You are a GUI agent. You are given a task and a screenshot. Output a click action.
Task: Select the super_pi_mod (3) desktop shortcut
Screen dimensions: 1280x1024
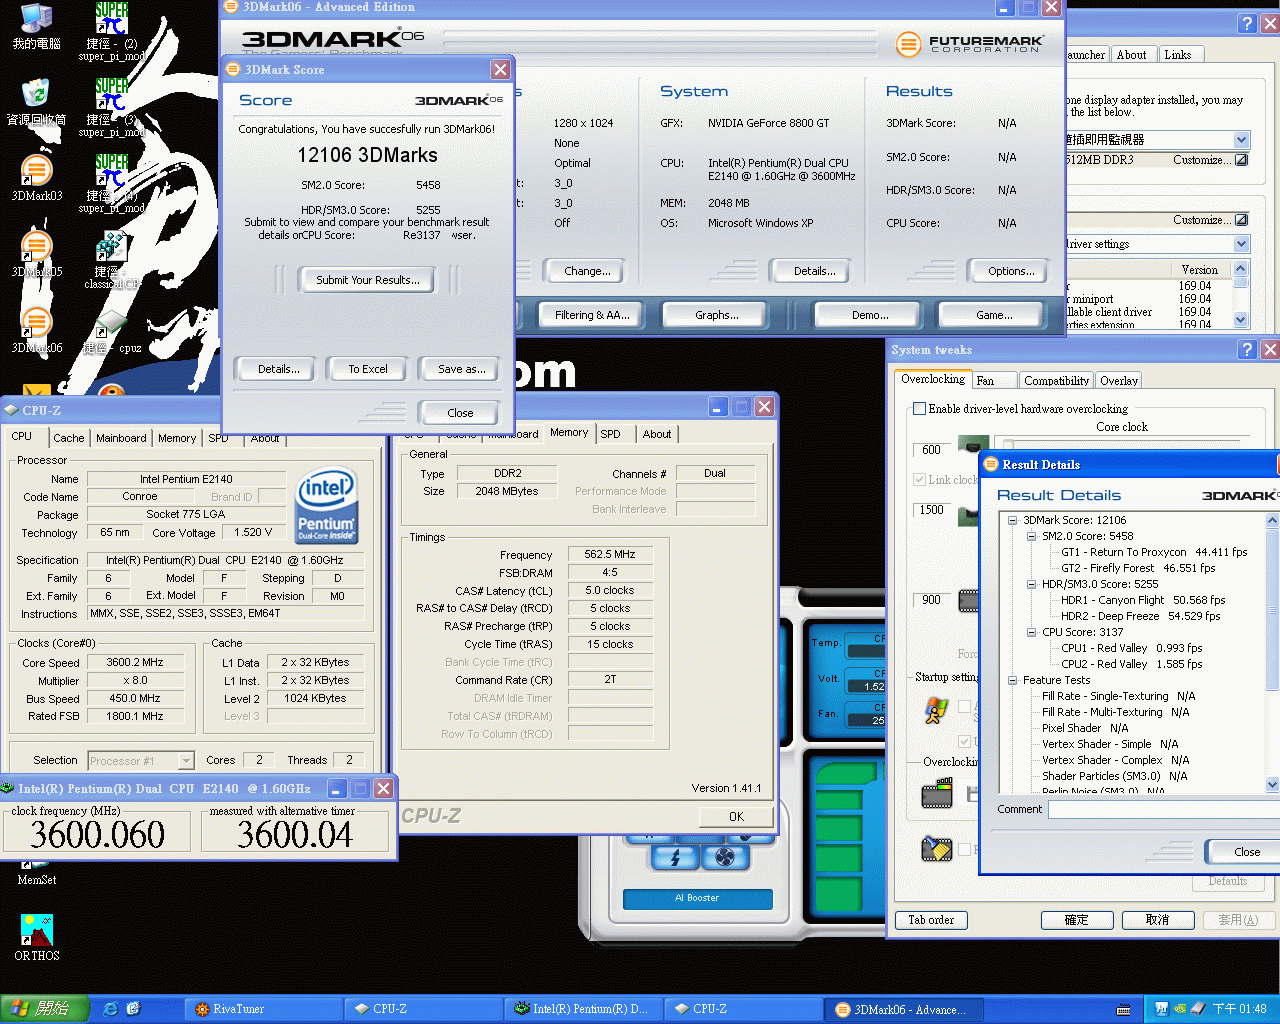point(112,108)
